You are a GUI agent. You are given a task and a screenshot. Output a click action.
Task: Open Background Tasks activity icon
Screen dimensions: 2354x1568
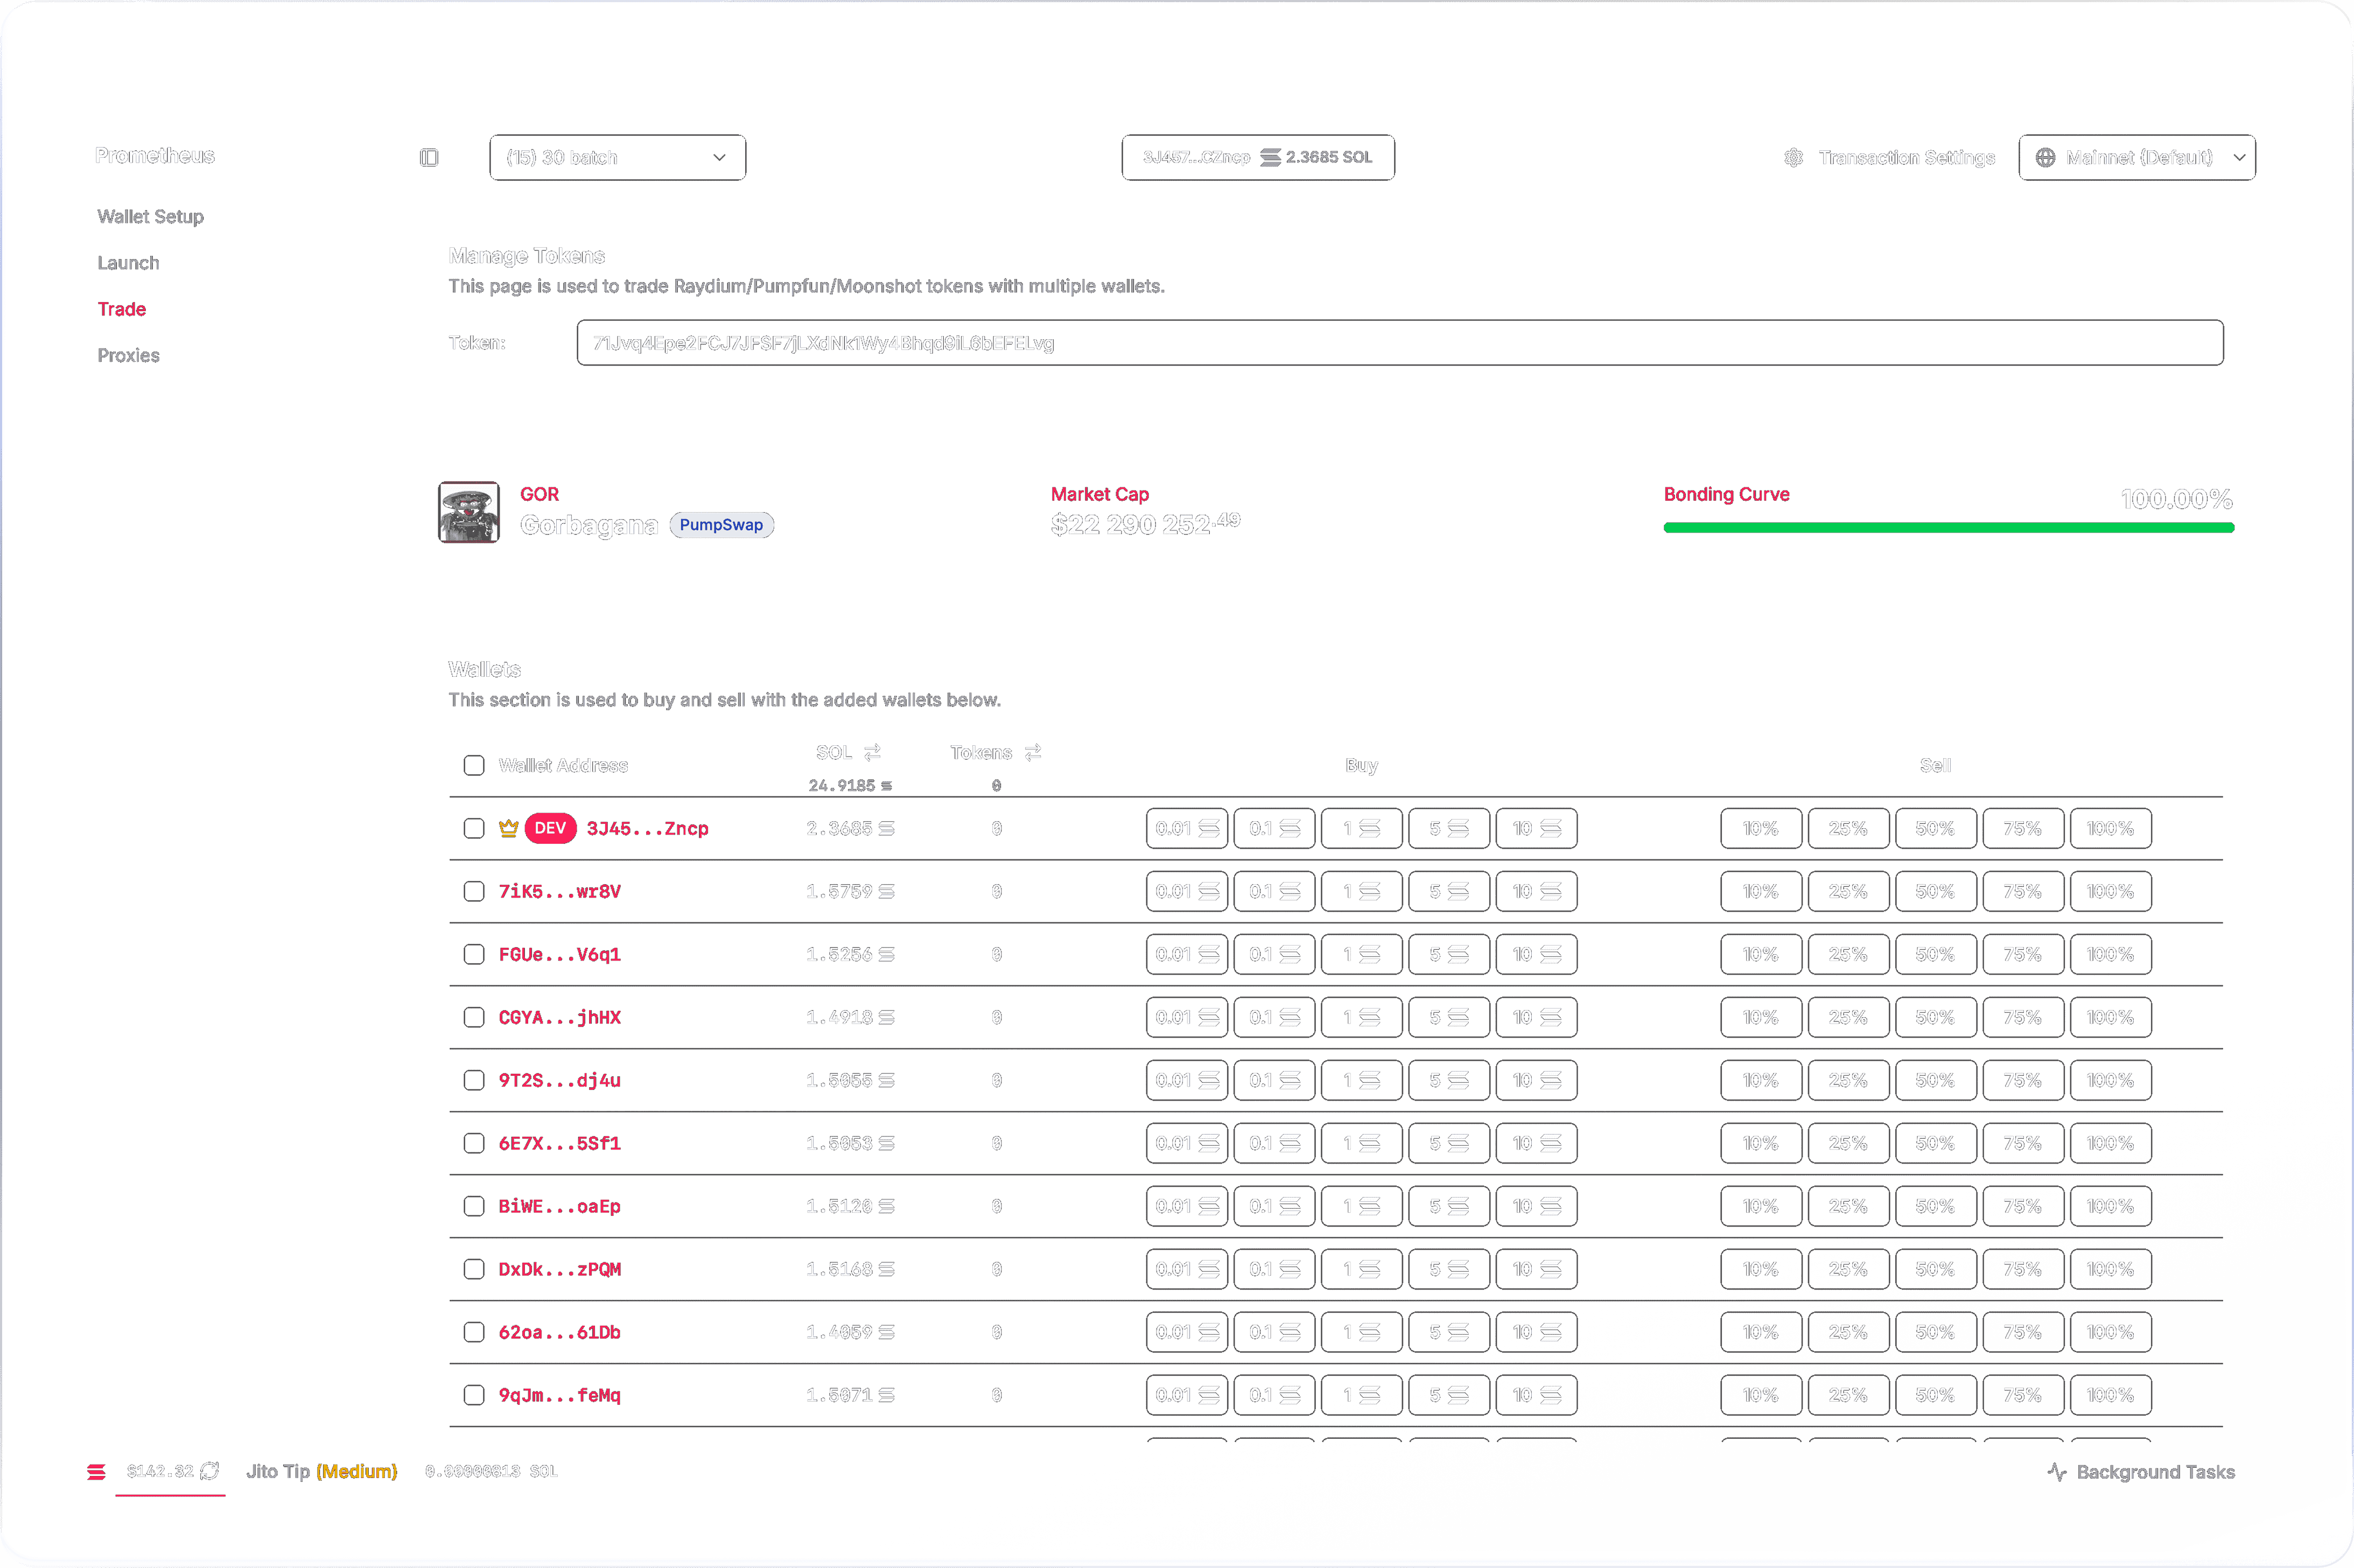pyautogui.click(x=2056, y=1472)
